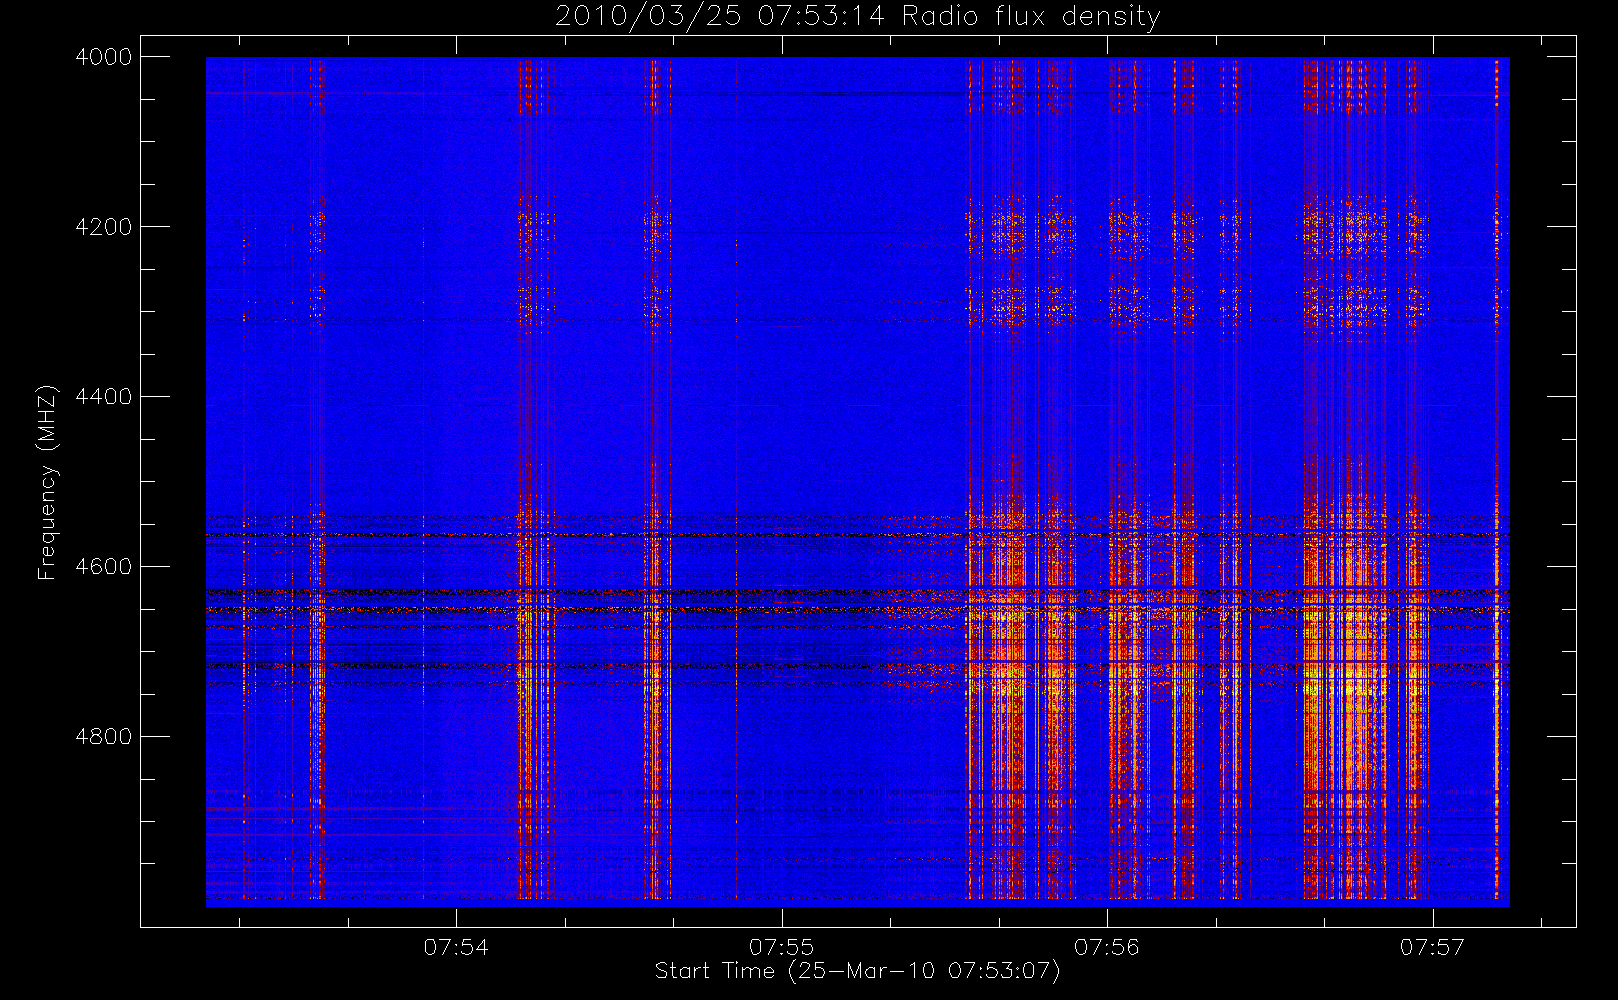
Task: Click the 4400 frequency axis label
Action: (104, 397)
